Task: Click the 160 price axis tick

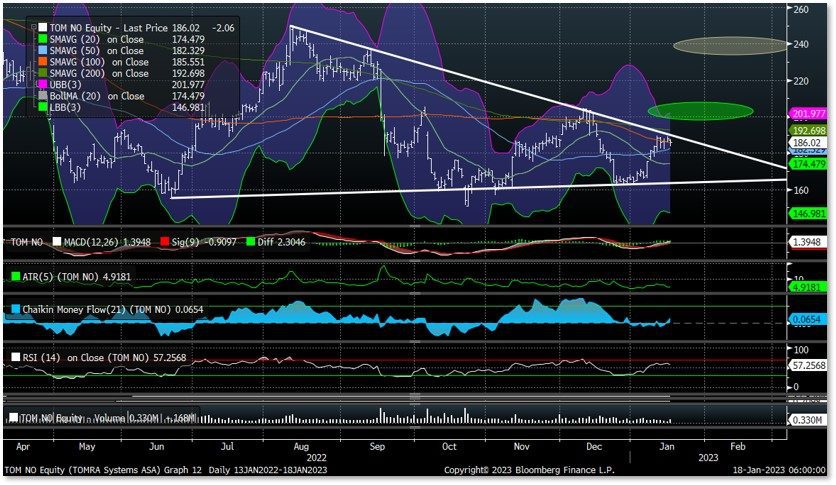Action: tap(801, 190)
